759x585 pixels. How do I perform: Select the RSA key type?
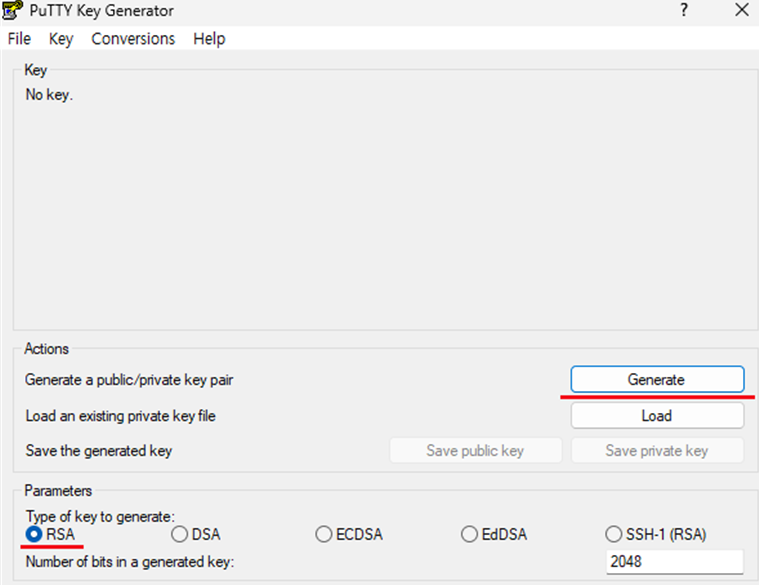(50, 534)
